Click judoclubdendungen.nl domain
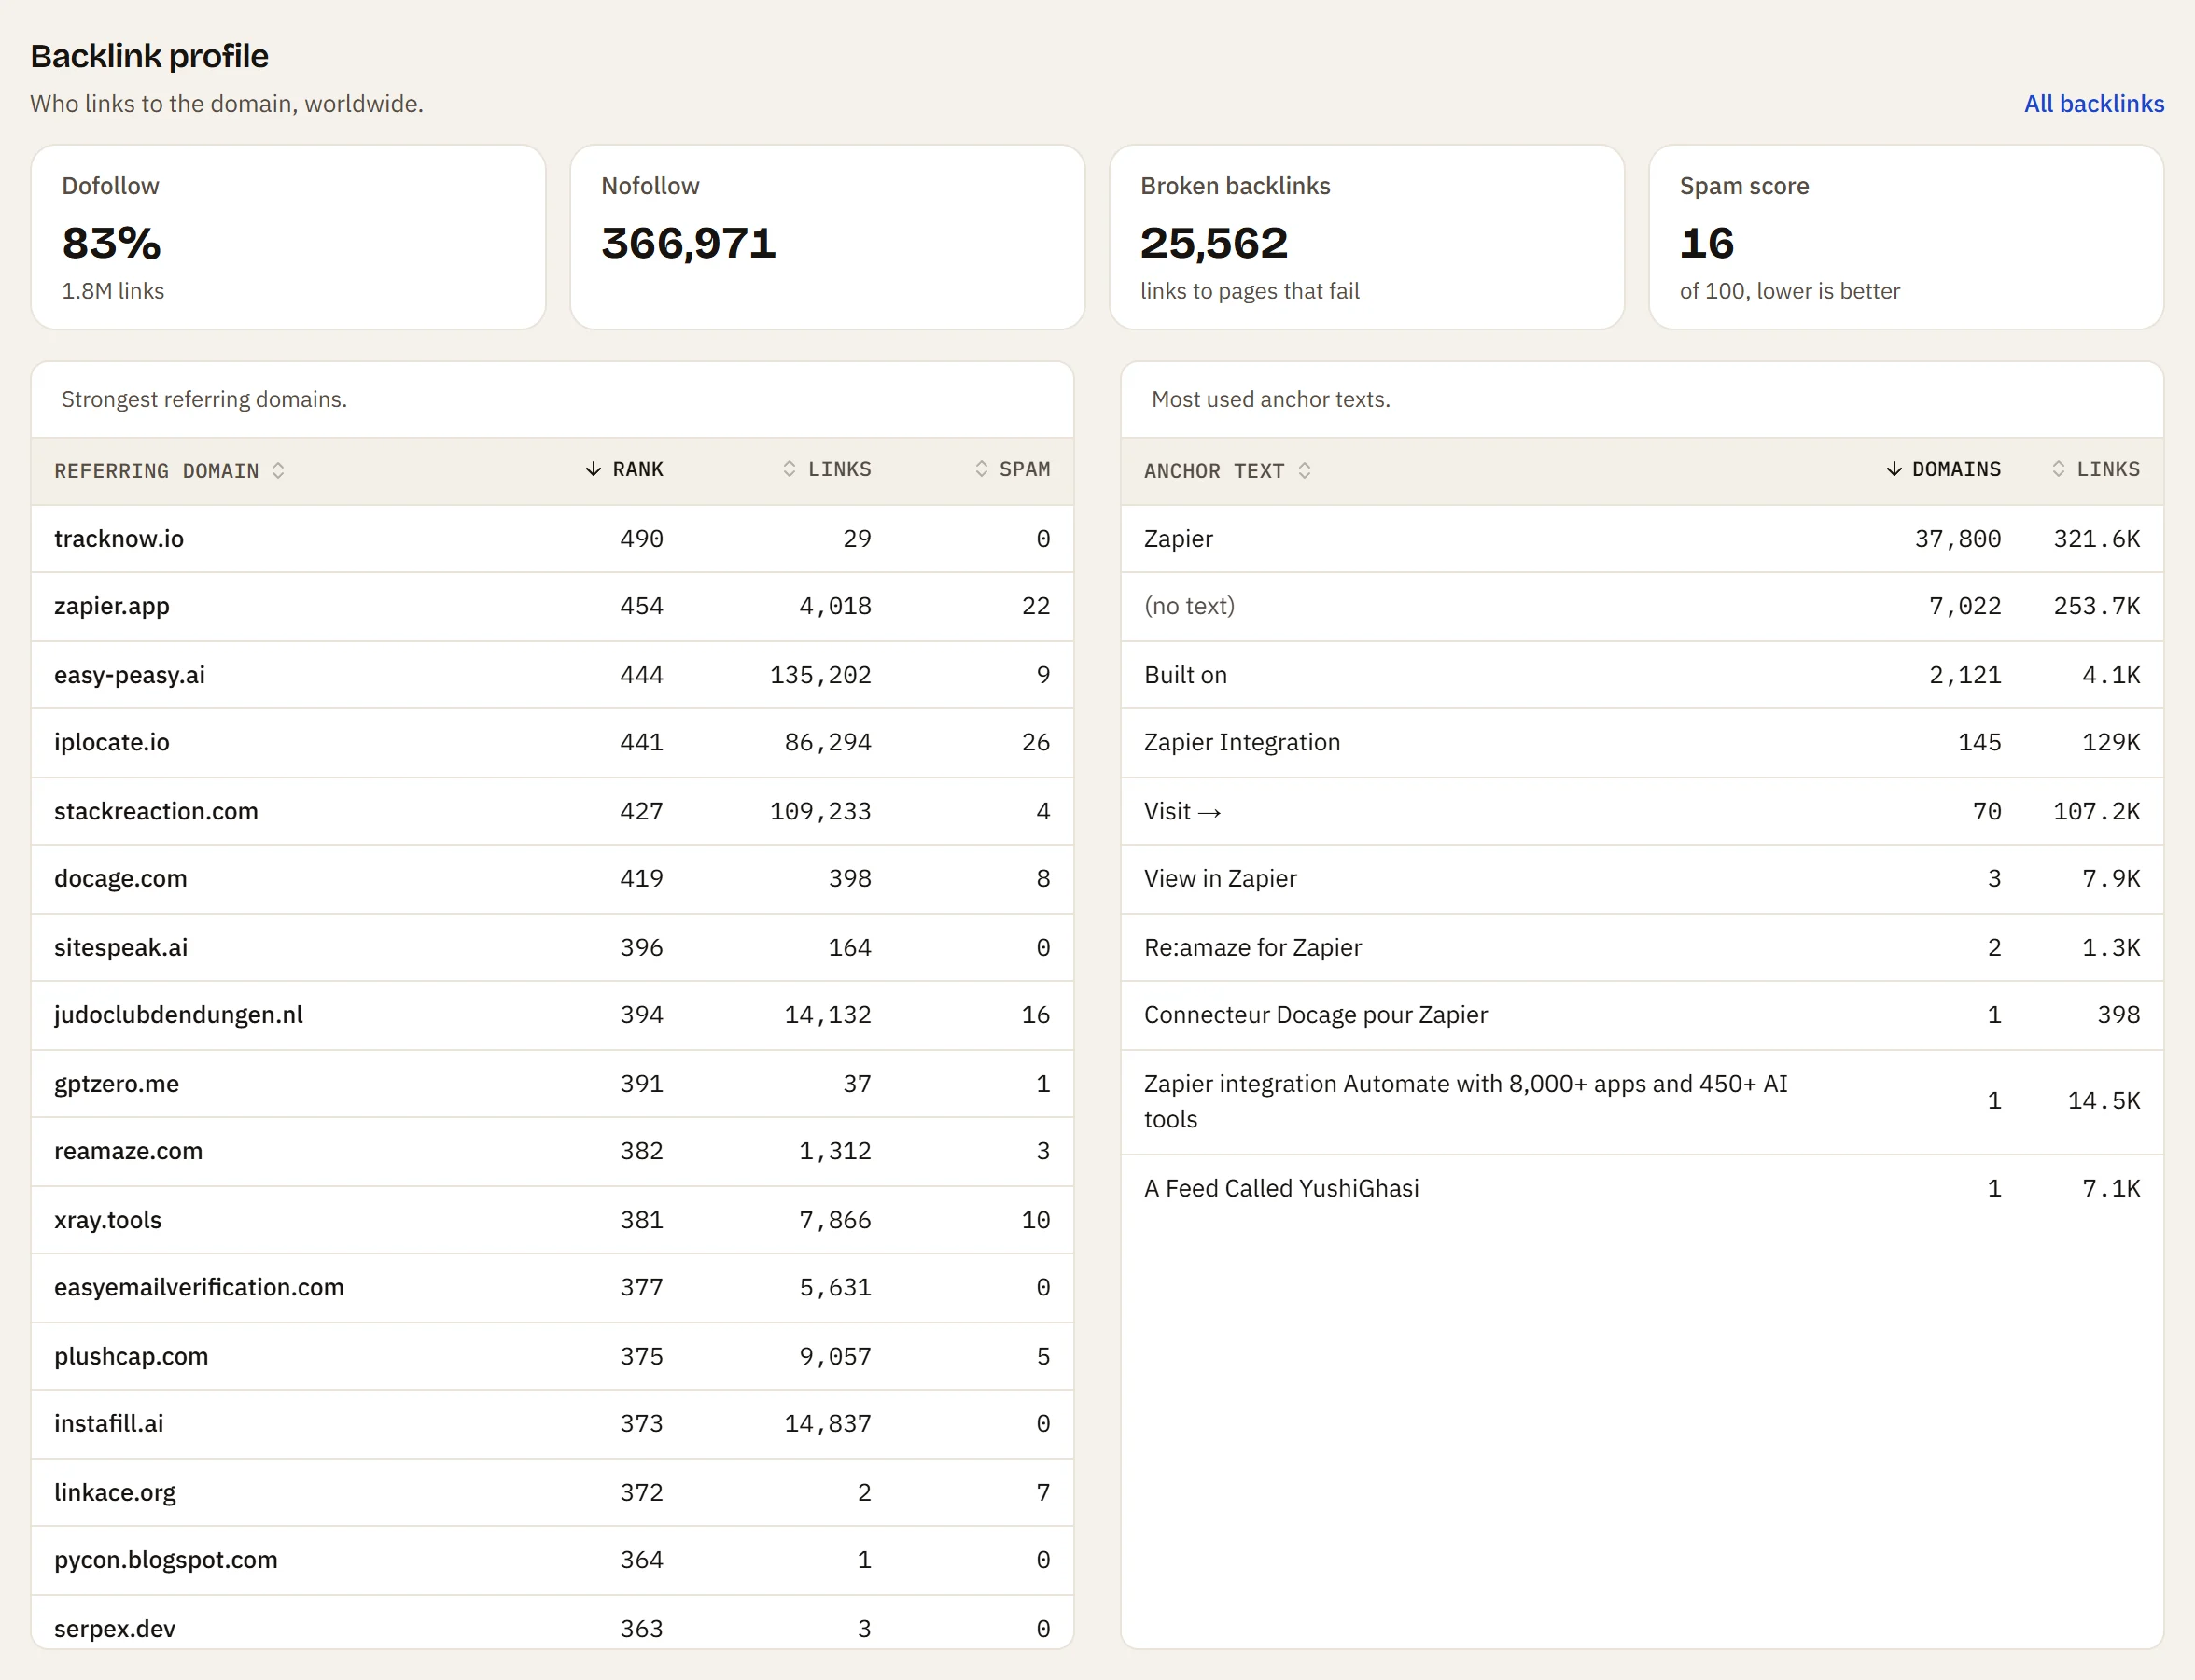The image size is (2195, 1680). tap(178, 1014)
